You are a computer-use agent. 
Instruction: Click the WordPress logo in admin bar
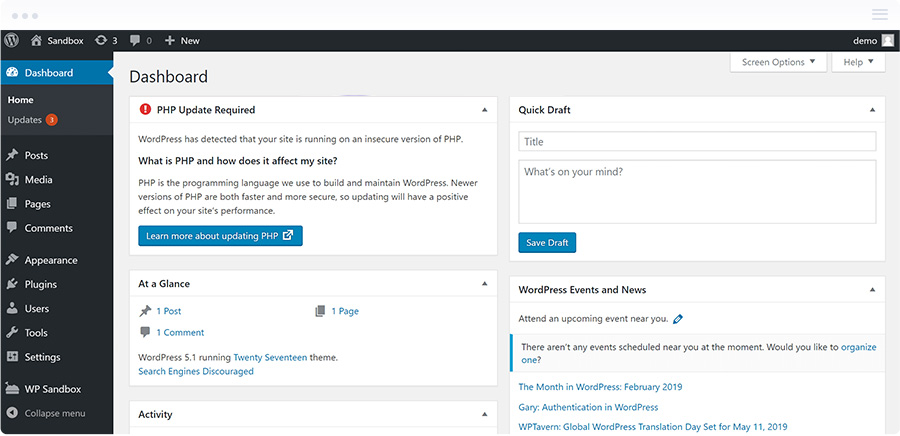11,40
